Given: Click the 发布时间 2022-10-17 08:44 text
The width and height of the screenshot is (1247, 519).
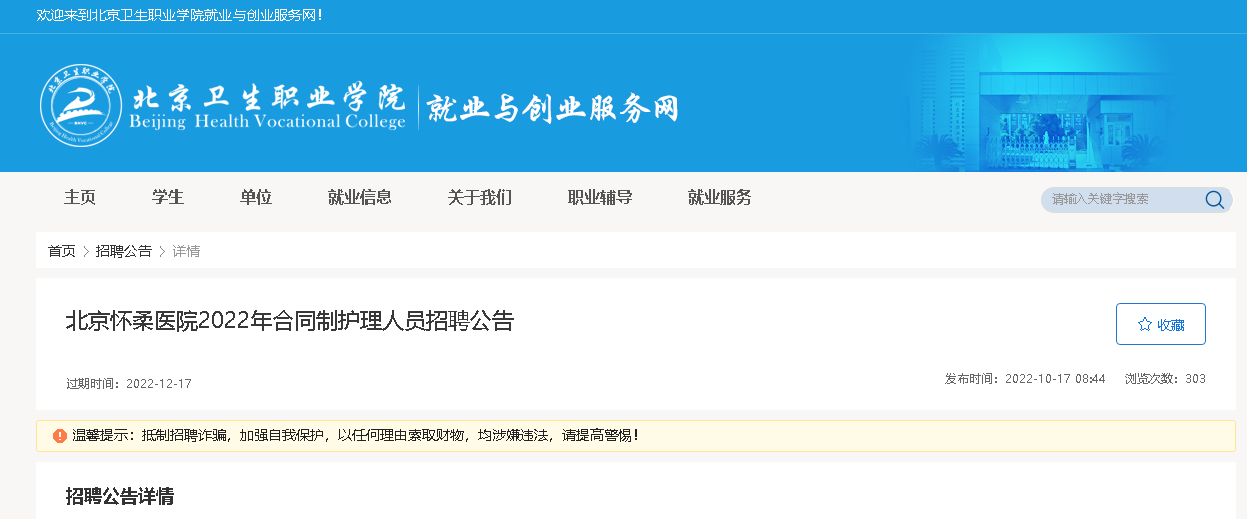Looking at the screenshot, I should point(1025,379).
